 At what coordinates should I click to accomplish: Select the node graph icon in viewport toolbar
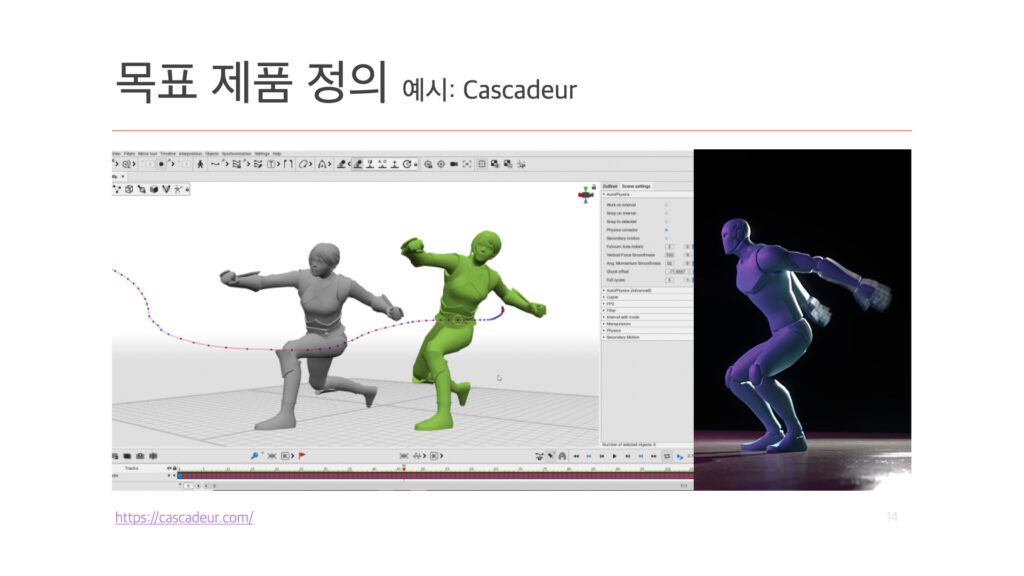click(x=118, y=189)
